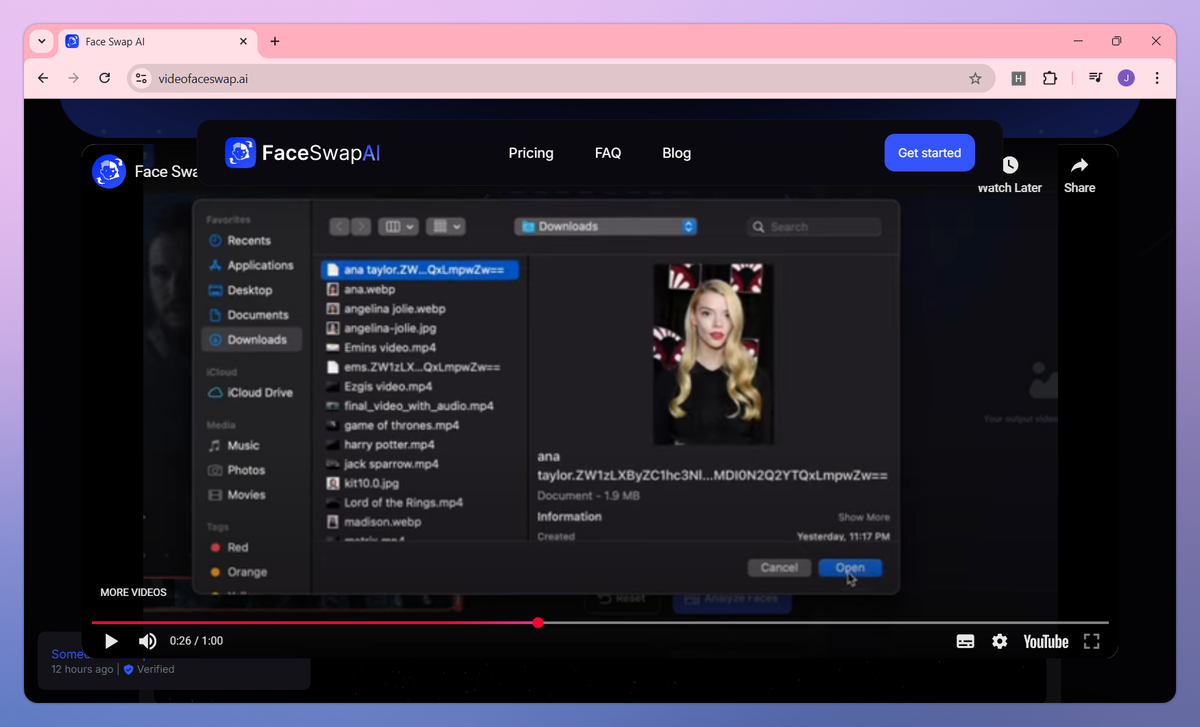The width and height of the screenshot is (1200, 727).
Task: Open the browser extensions puzzle icon
Action: (1049, 78)
